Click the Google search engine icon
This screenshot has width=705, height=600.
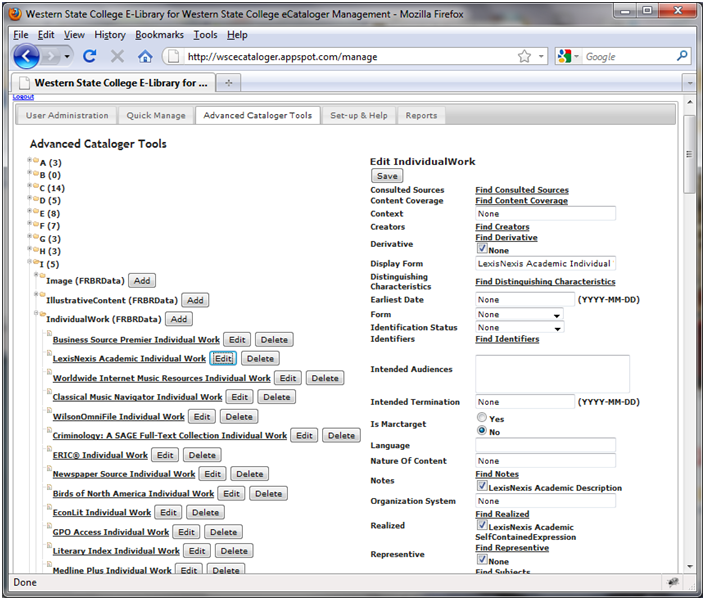(564, 56)
